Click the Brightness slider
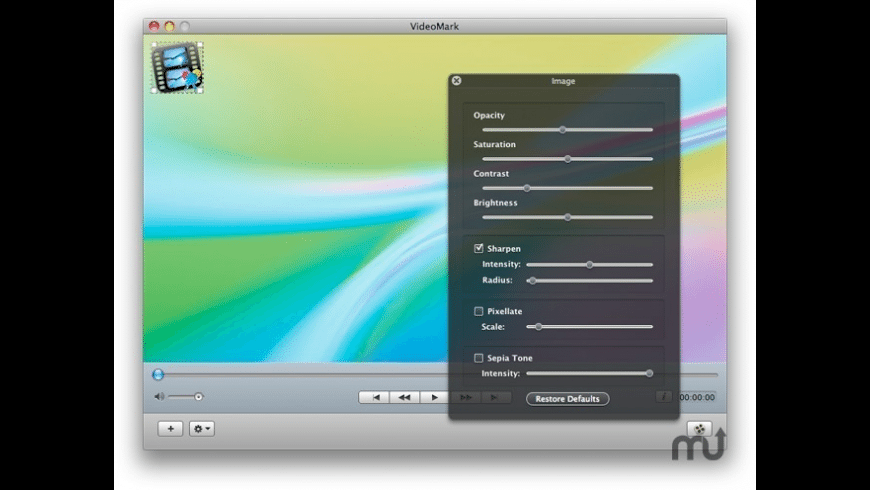 pyautogui.click(x=568, y=218)
